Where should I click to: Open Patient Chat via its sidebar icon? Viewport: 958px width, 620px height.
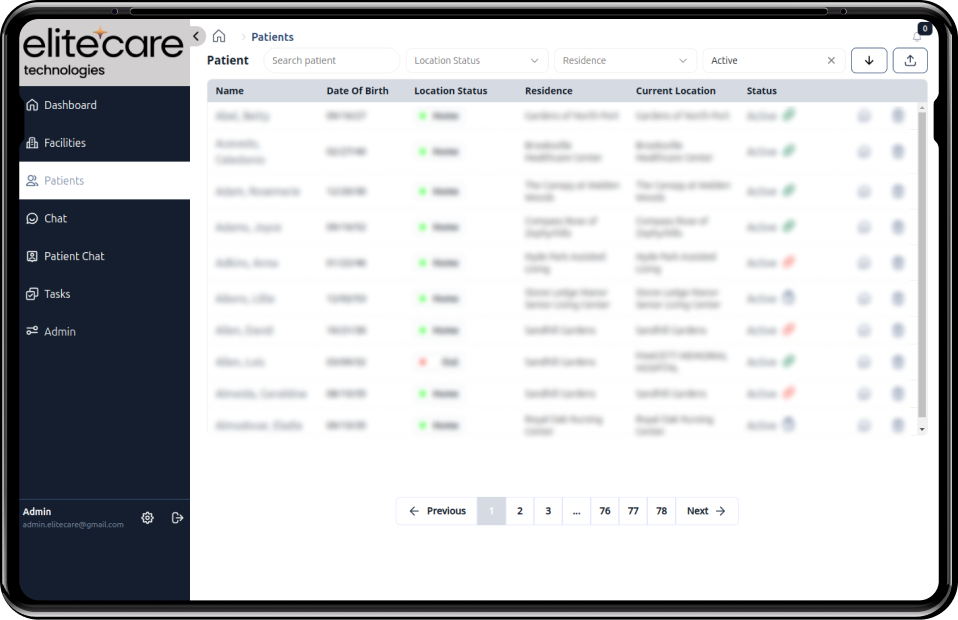click(31, 256)
